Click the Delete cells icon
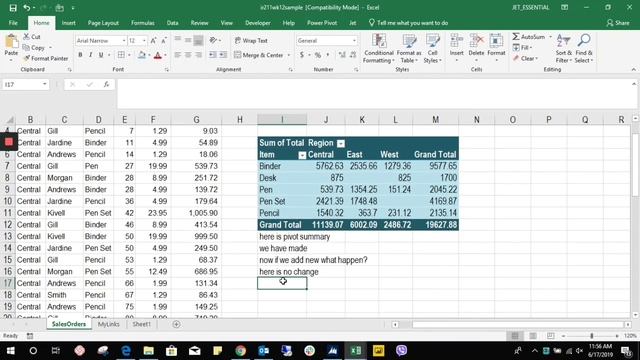 pos(476,42)
